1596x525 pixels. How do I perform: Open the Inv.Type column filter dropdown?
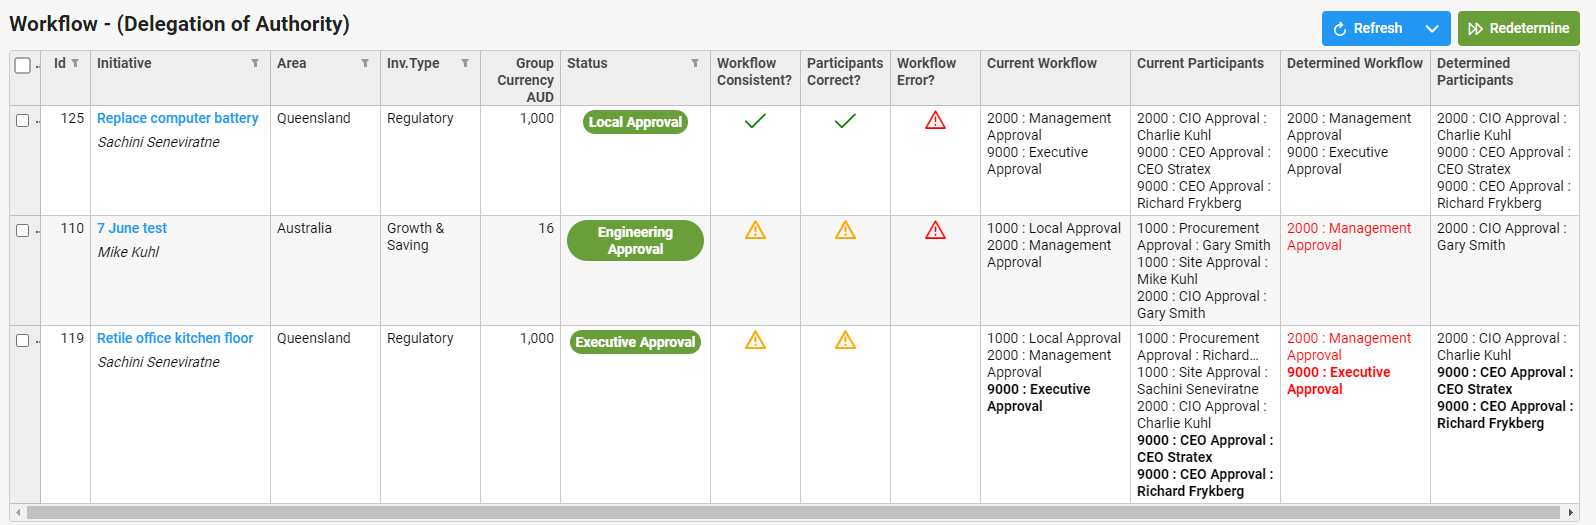tap(465, 63)
